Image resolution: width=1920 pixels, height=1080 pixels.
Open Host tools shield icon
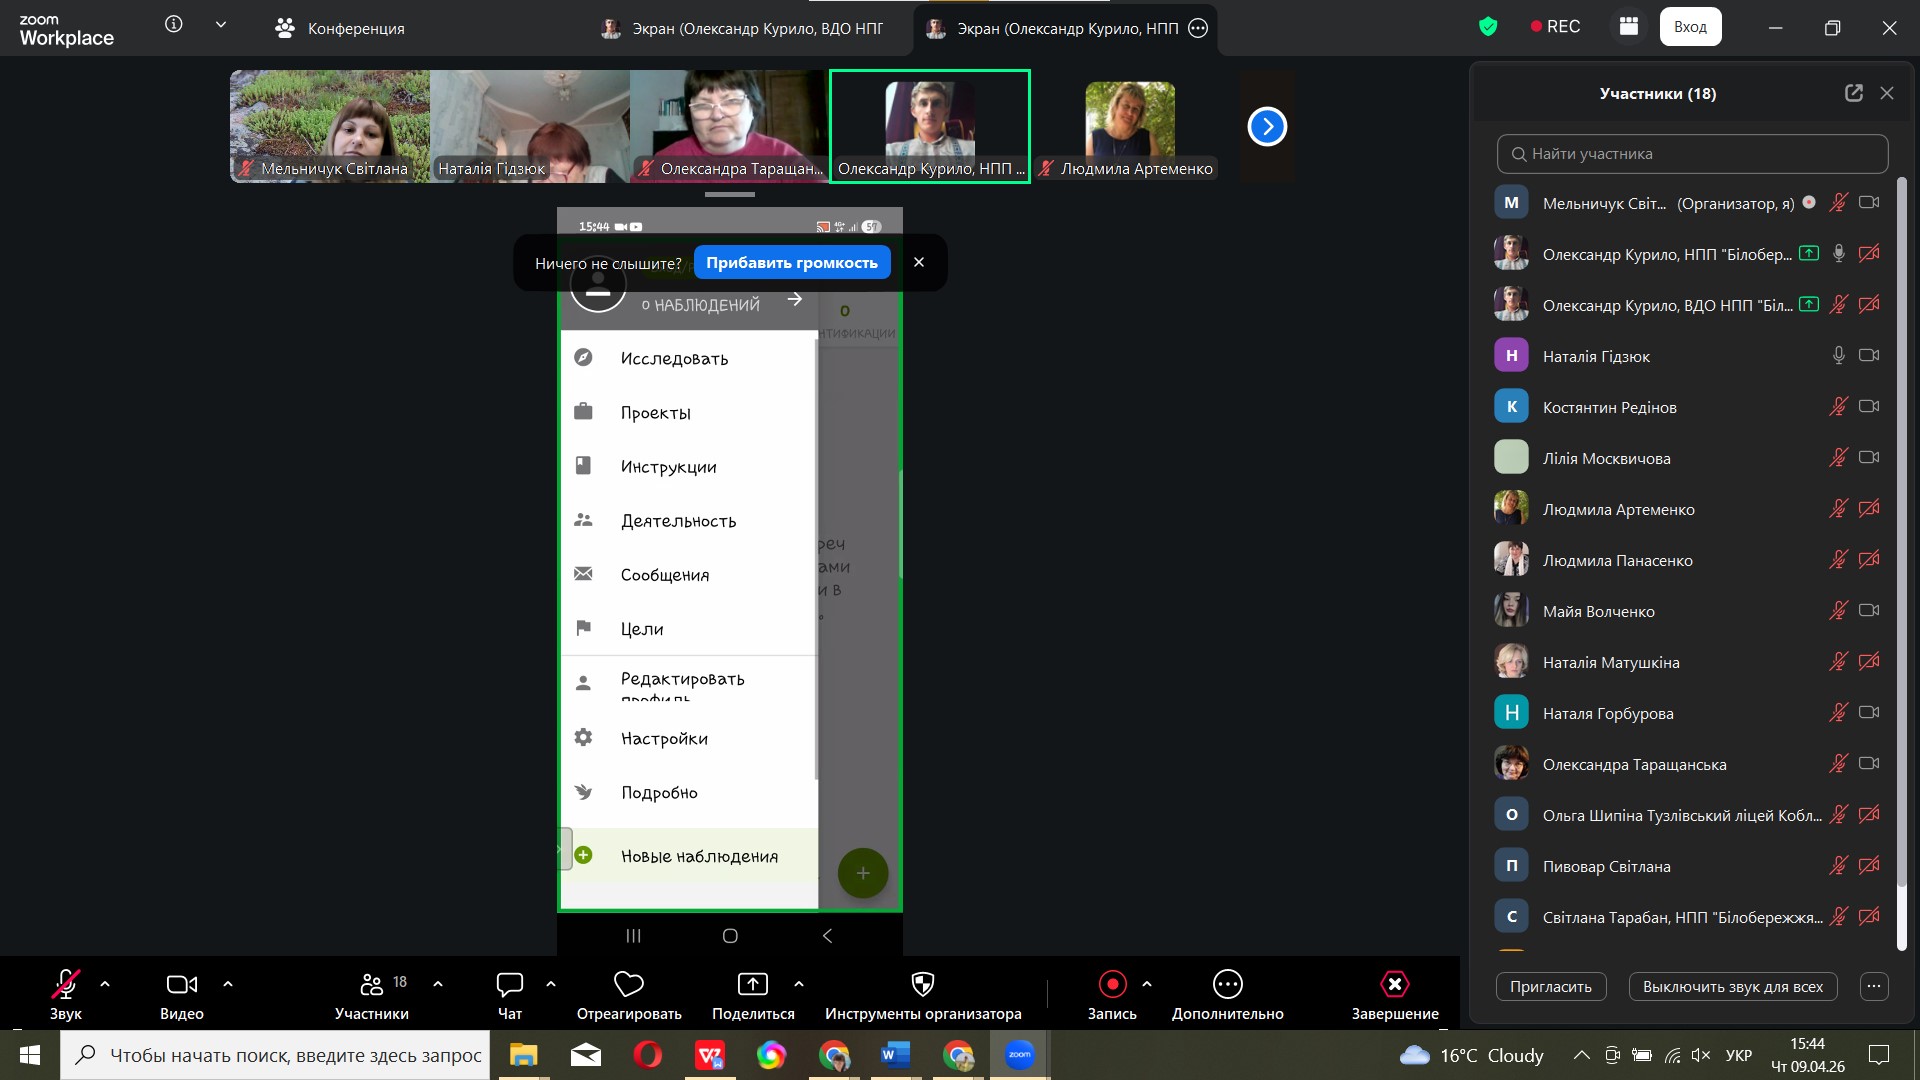[922, 985]
